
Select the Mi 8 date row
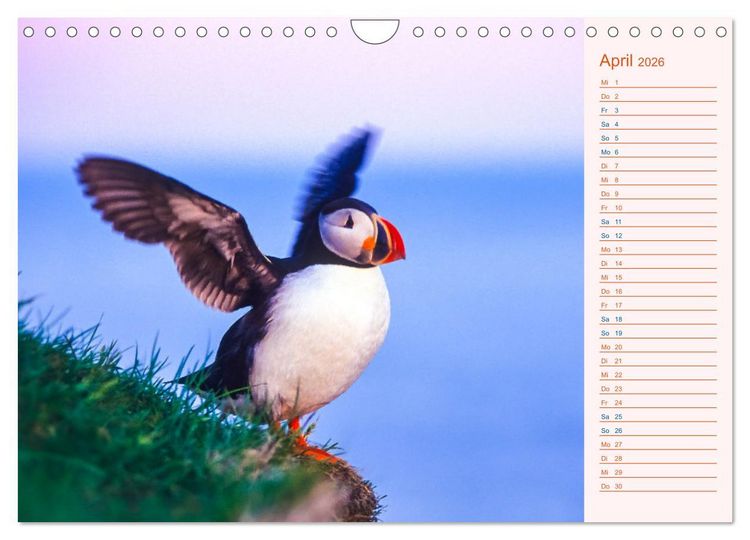click(x=658, y=180)
